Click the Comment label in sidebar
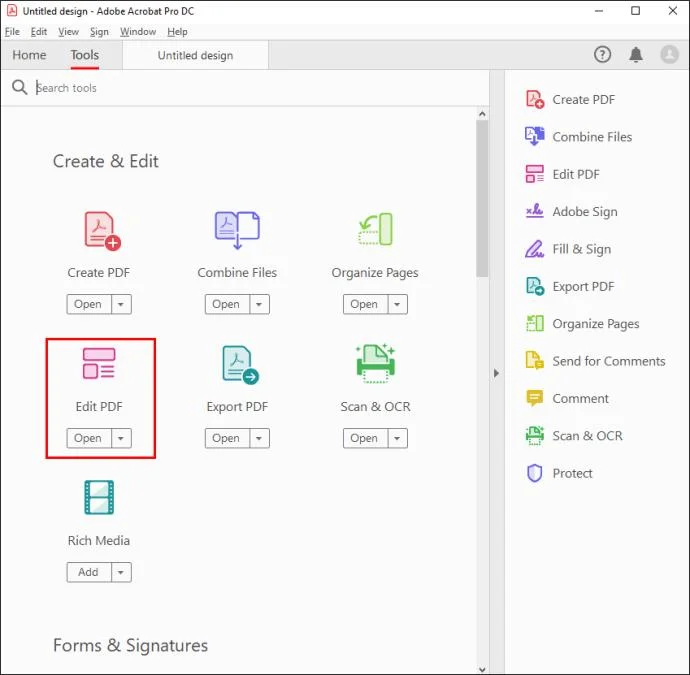The image size is (690, 675). 580,399
